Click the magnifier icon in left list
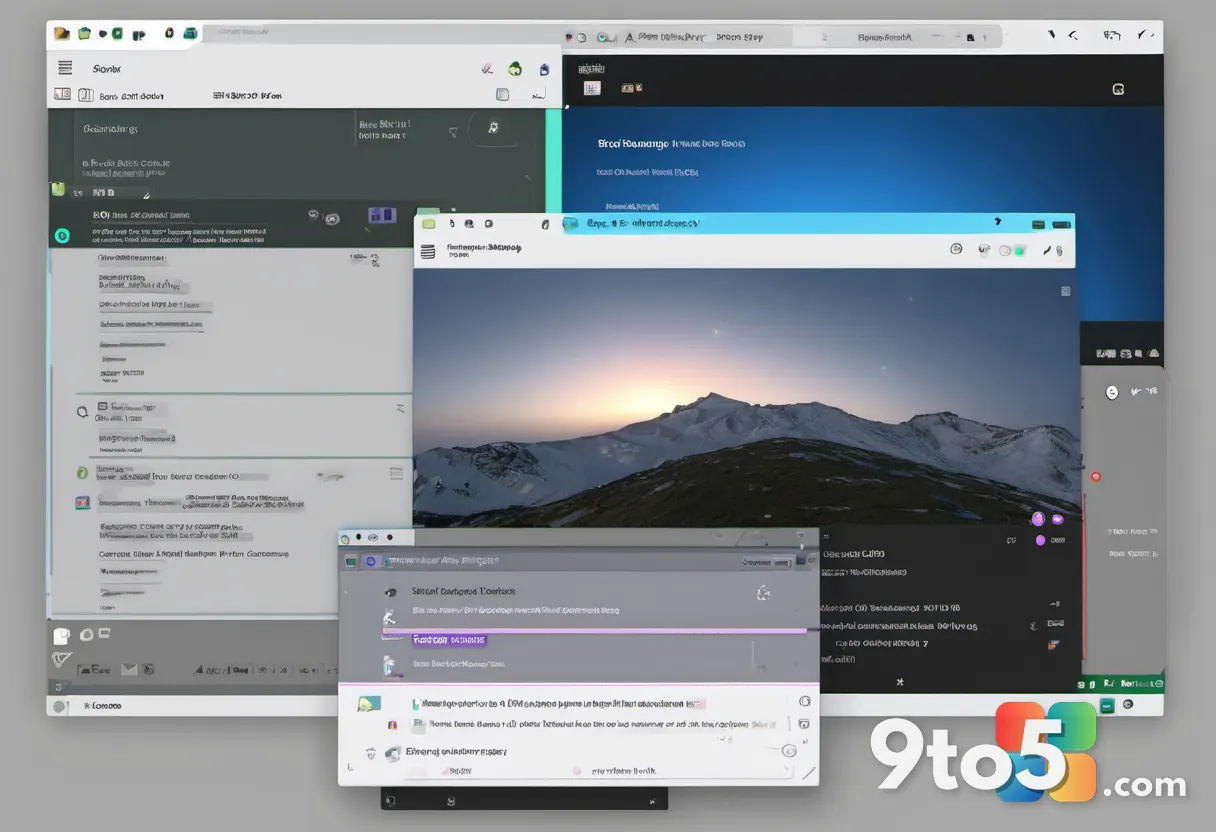Image resolution: width=1216 pixels, height=832 pixels. [83, 410]
